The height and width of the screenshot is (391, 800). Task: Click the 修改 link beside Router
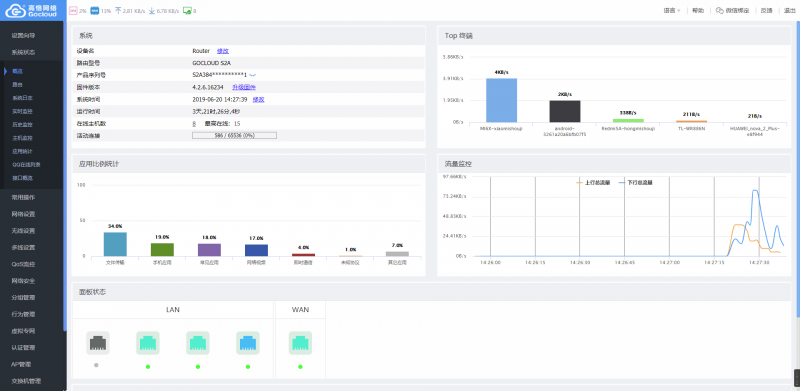coord(223,51)
